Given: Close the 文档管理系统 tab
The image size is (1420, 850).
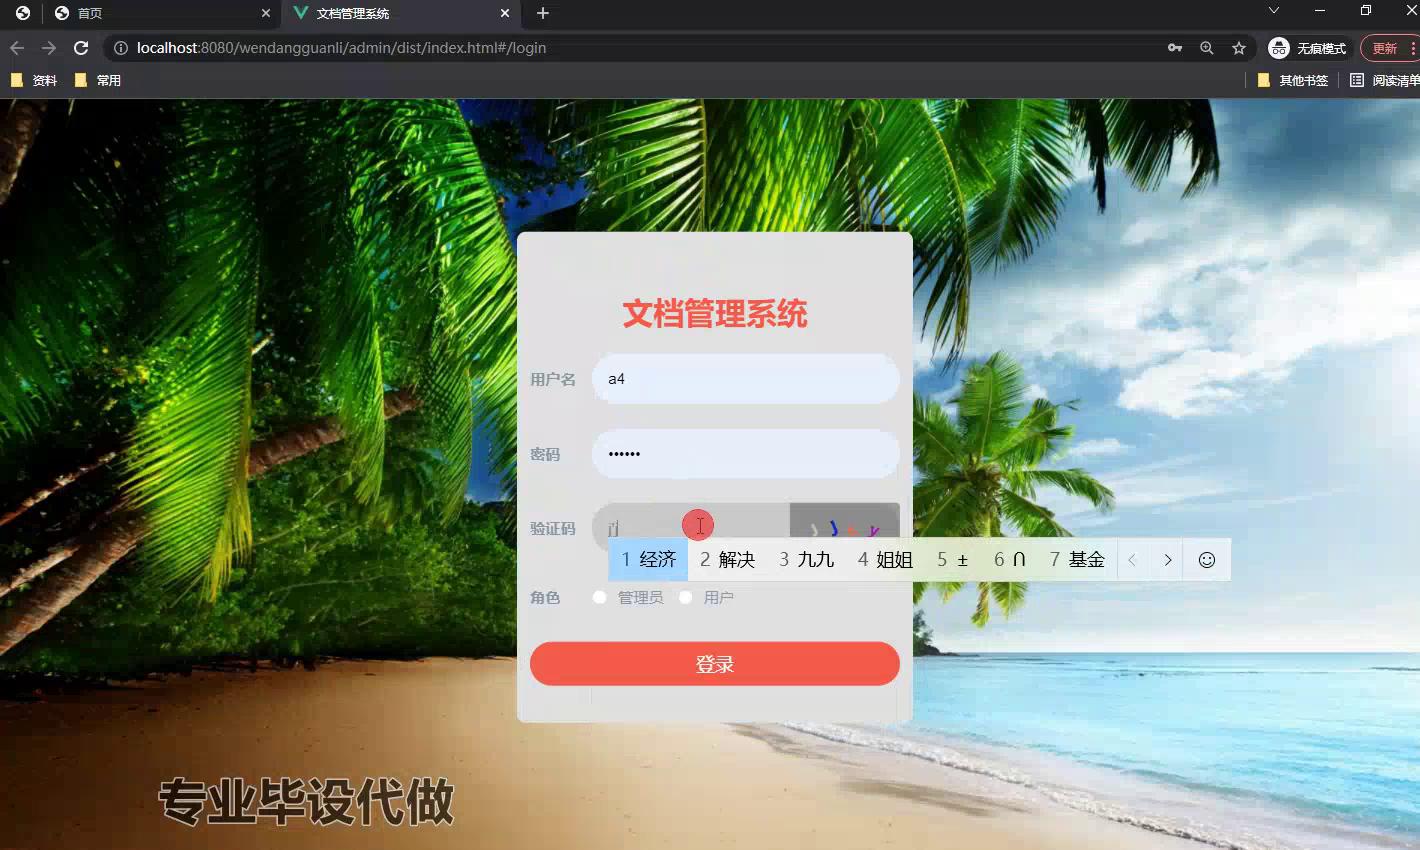Looking at the screenshot, I should (505, 13).
